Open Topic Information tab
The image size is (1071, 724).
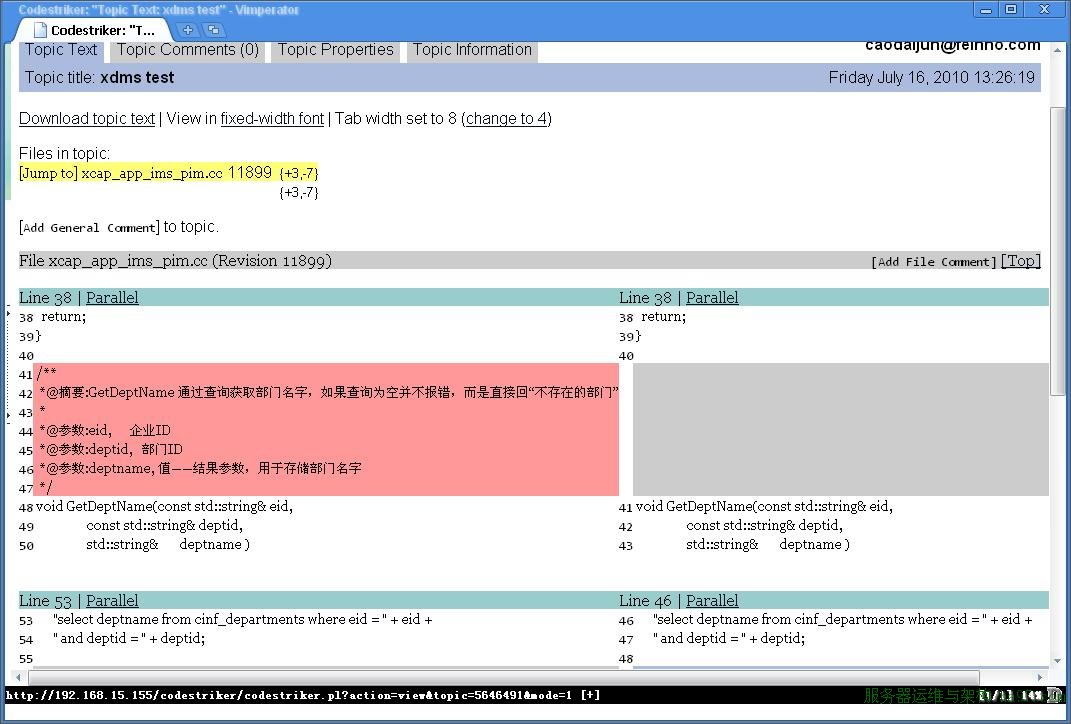pyautogui.click(x=472, y=50)
